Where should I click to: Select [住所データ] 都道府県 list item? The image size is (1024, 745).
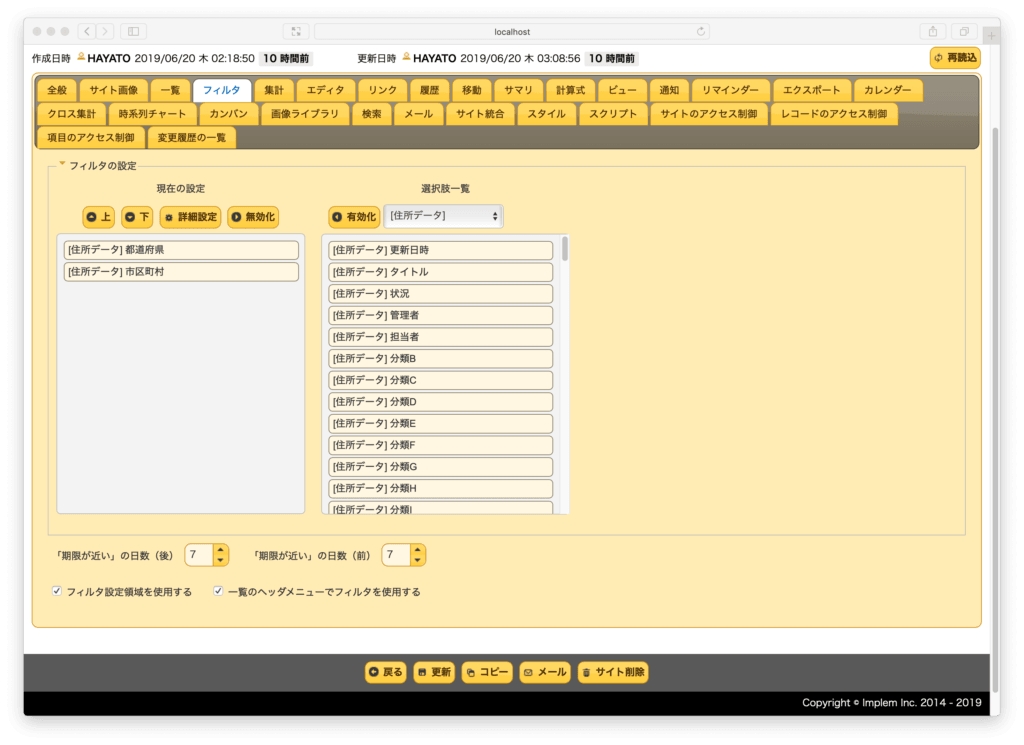tap(181, 250)
